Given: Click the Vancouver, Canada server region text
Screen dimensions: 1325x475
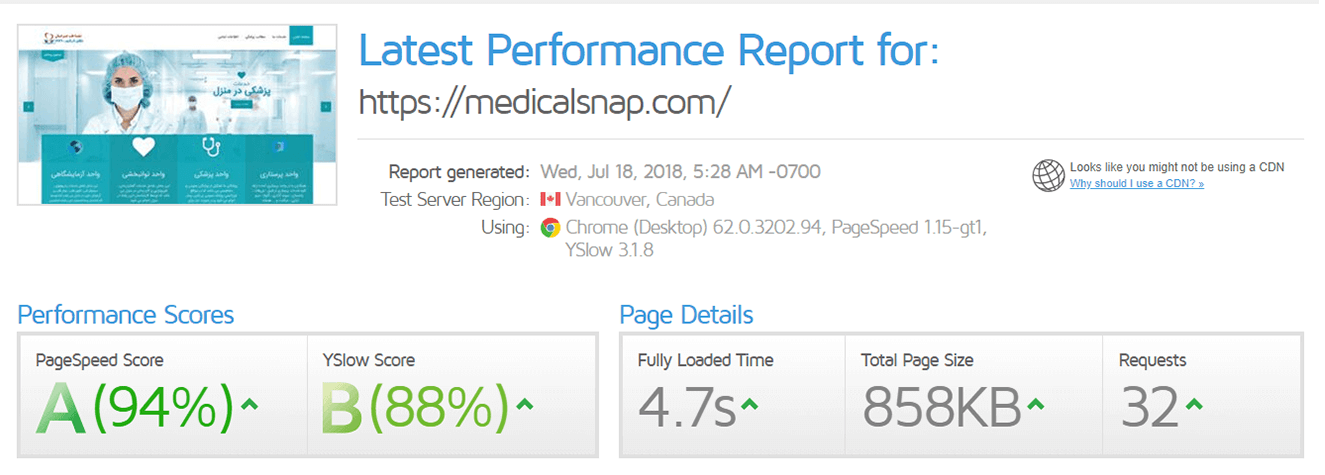Looking at the screenshot, I should coord(640,199).
